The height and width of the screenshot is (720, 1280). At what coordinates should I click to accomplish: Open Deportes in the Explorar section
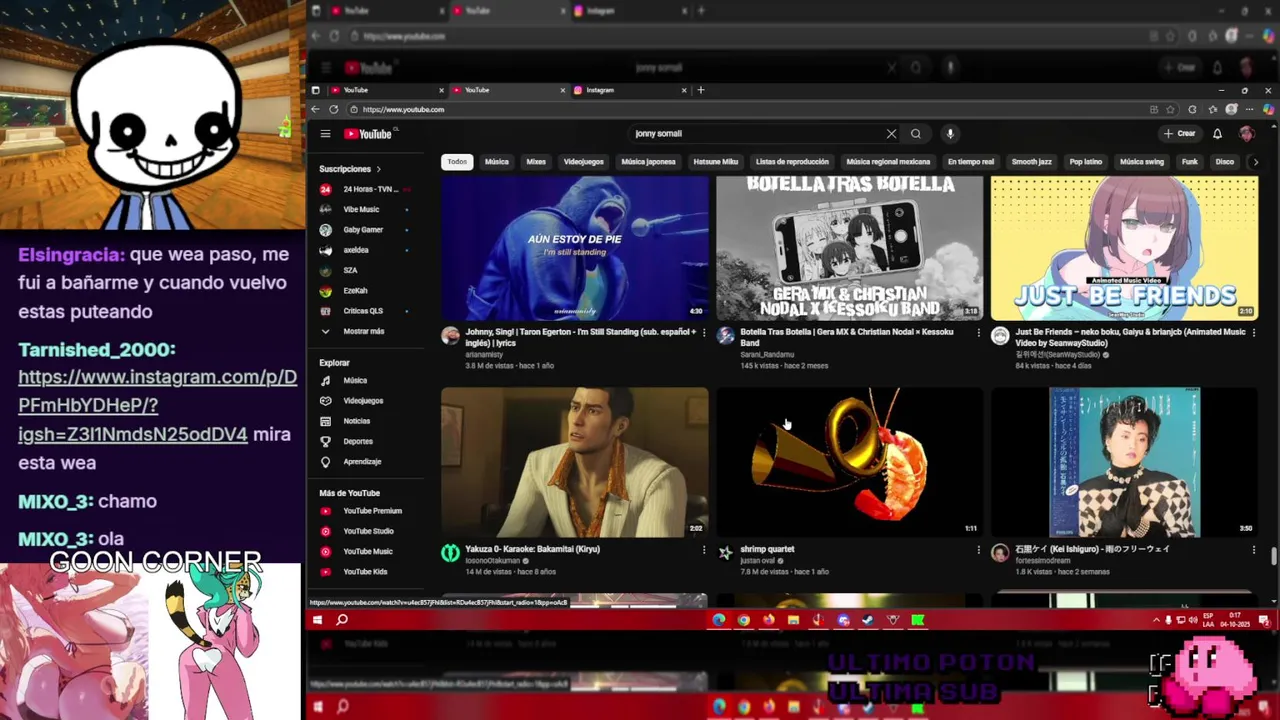point(364,441)
